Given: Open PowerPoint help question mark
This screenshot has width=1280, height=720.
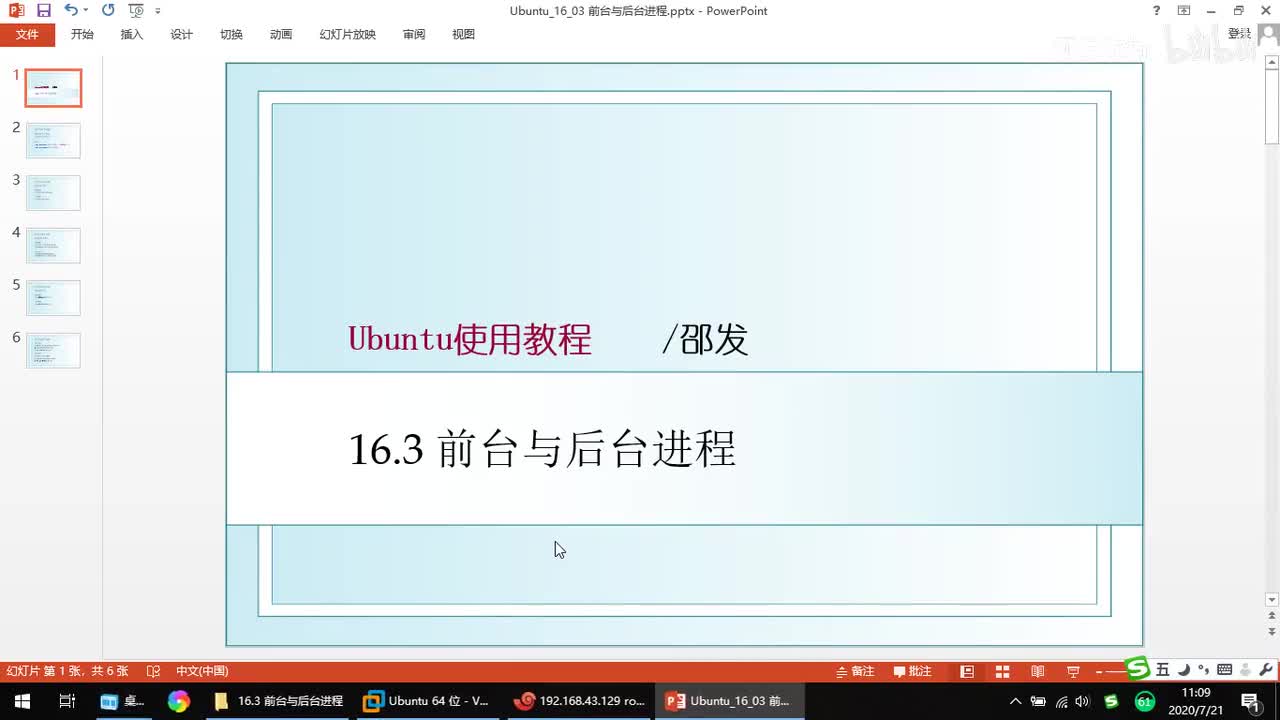Looking at the screenshot, I should 1157,10.
